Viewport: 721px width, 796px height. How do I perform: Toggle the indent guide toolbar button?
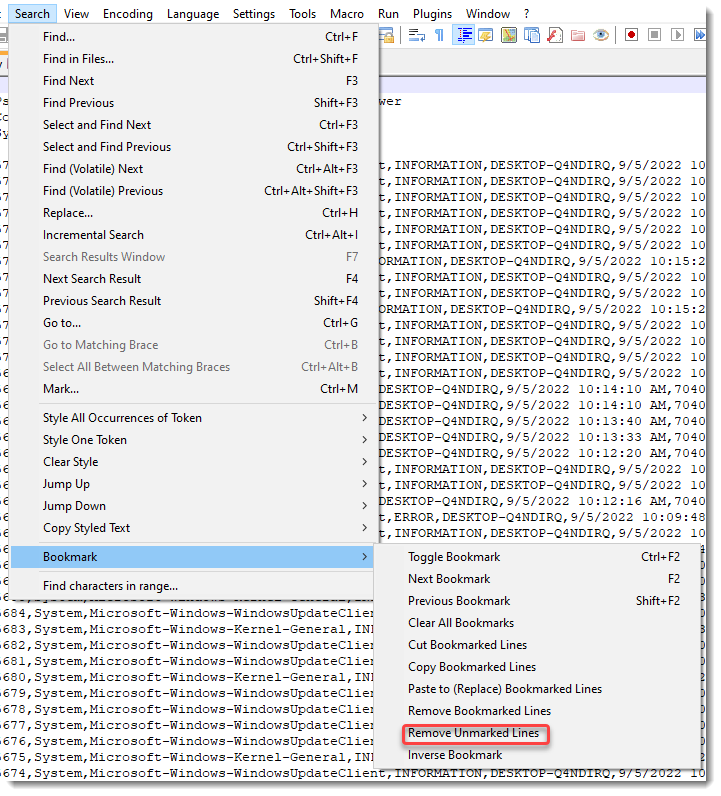[x=464, y=35]
